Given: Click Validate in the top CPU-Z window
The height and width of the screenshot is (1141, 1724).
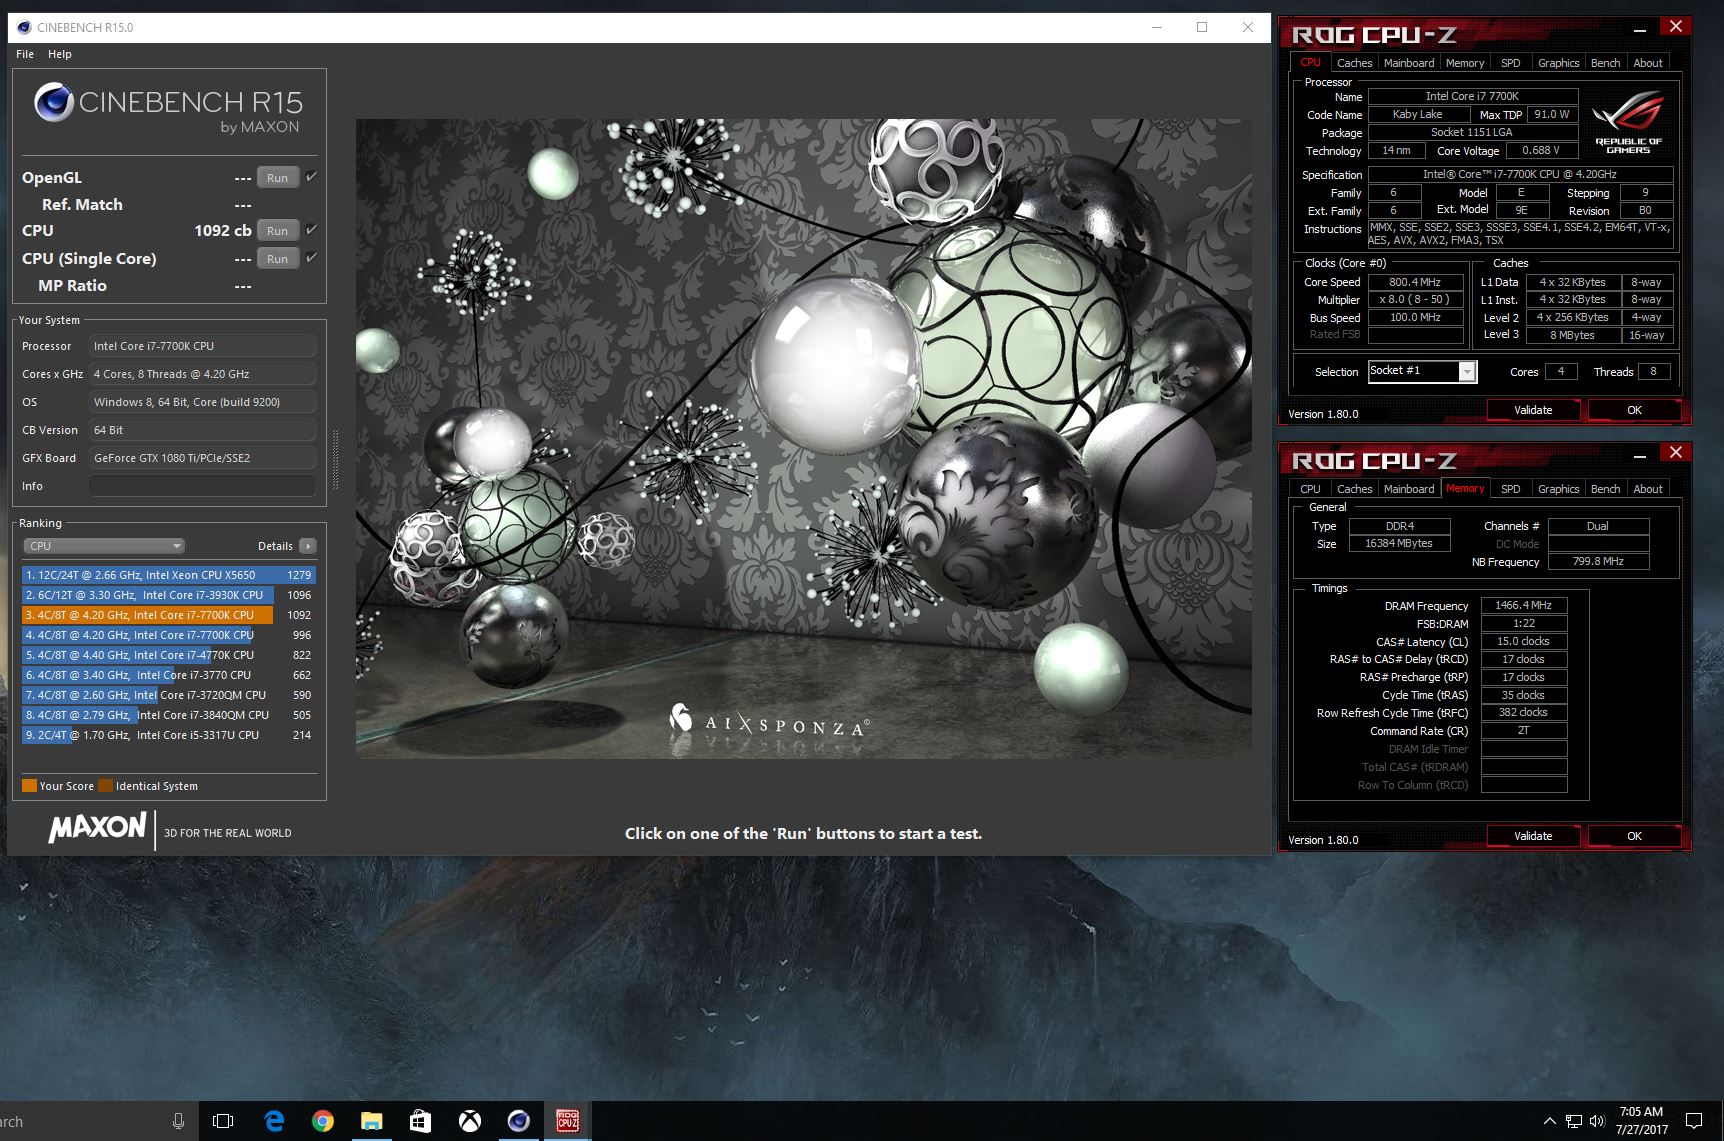Looking at the screenshot, I should point(1533,410).
